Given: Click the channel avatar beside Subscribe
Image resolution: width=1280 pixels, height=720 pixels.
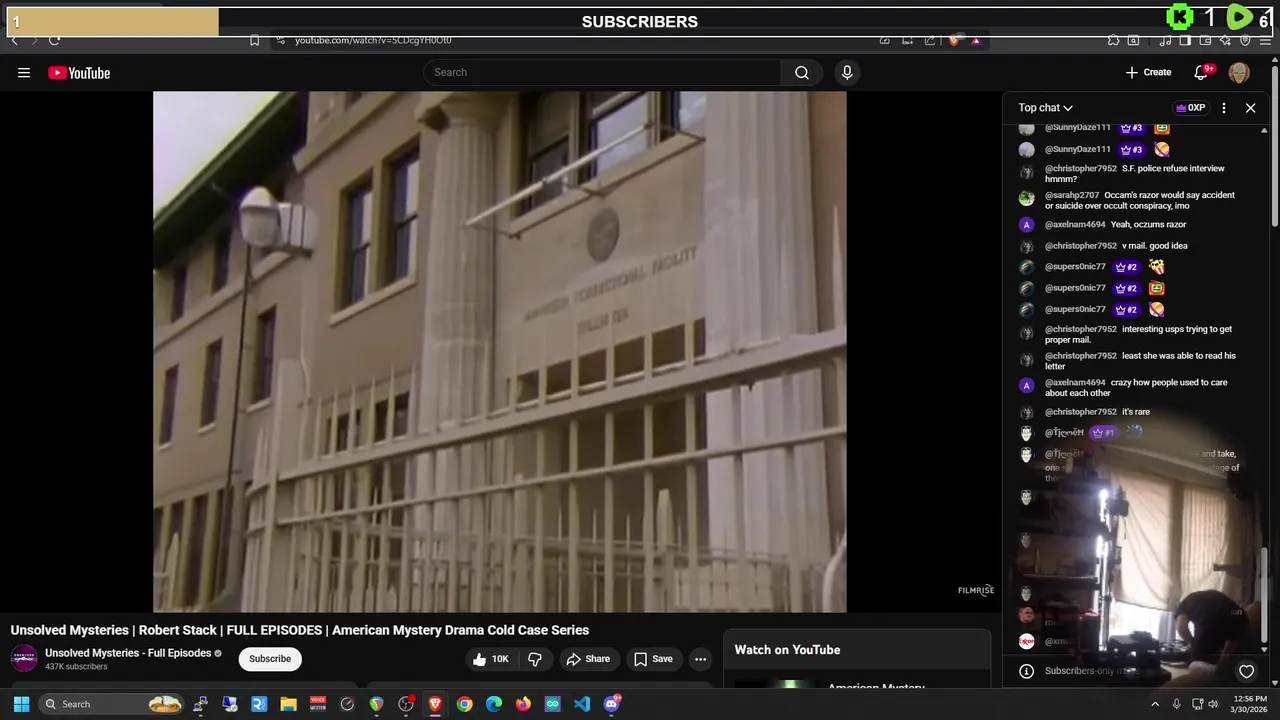Looking at the screenshot, I should point(24,658).
